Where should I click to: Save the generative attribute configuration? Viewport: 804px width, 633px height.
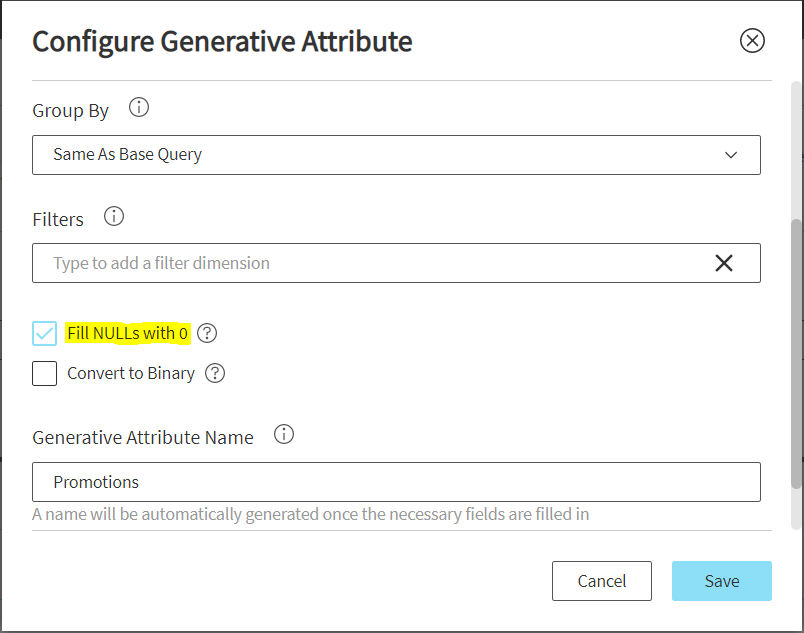click(721, 581)
